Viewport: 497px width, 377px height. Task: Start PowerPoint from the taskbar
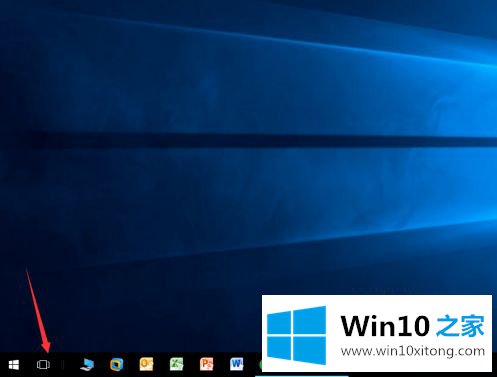tap(206, 364)
